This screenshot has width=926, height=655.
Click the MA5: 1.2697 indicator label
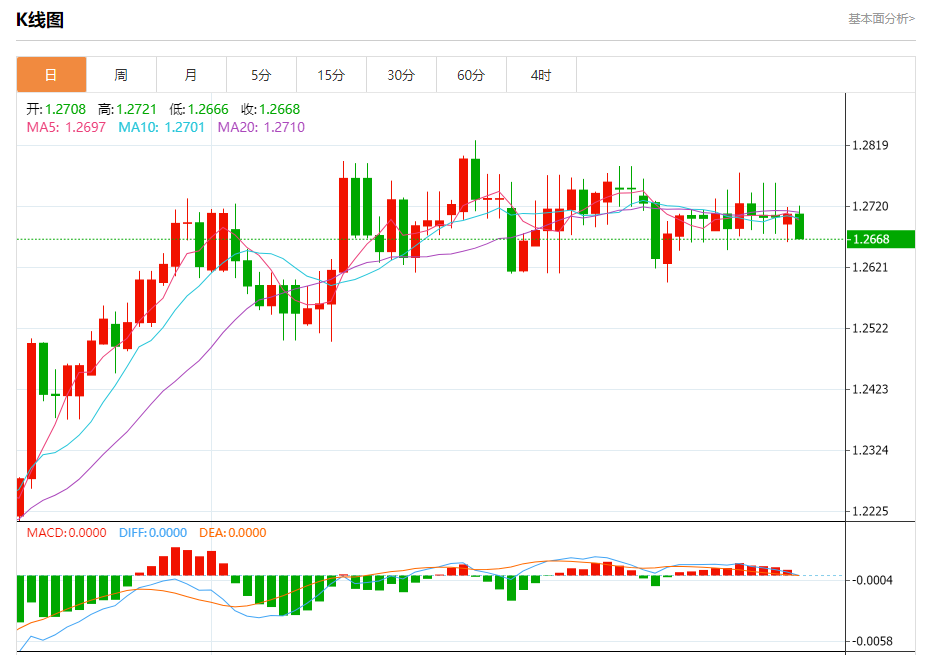tap(66, 127)
